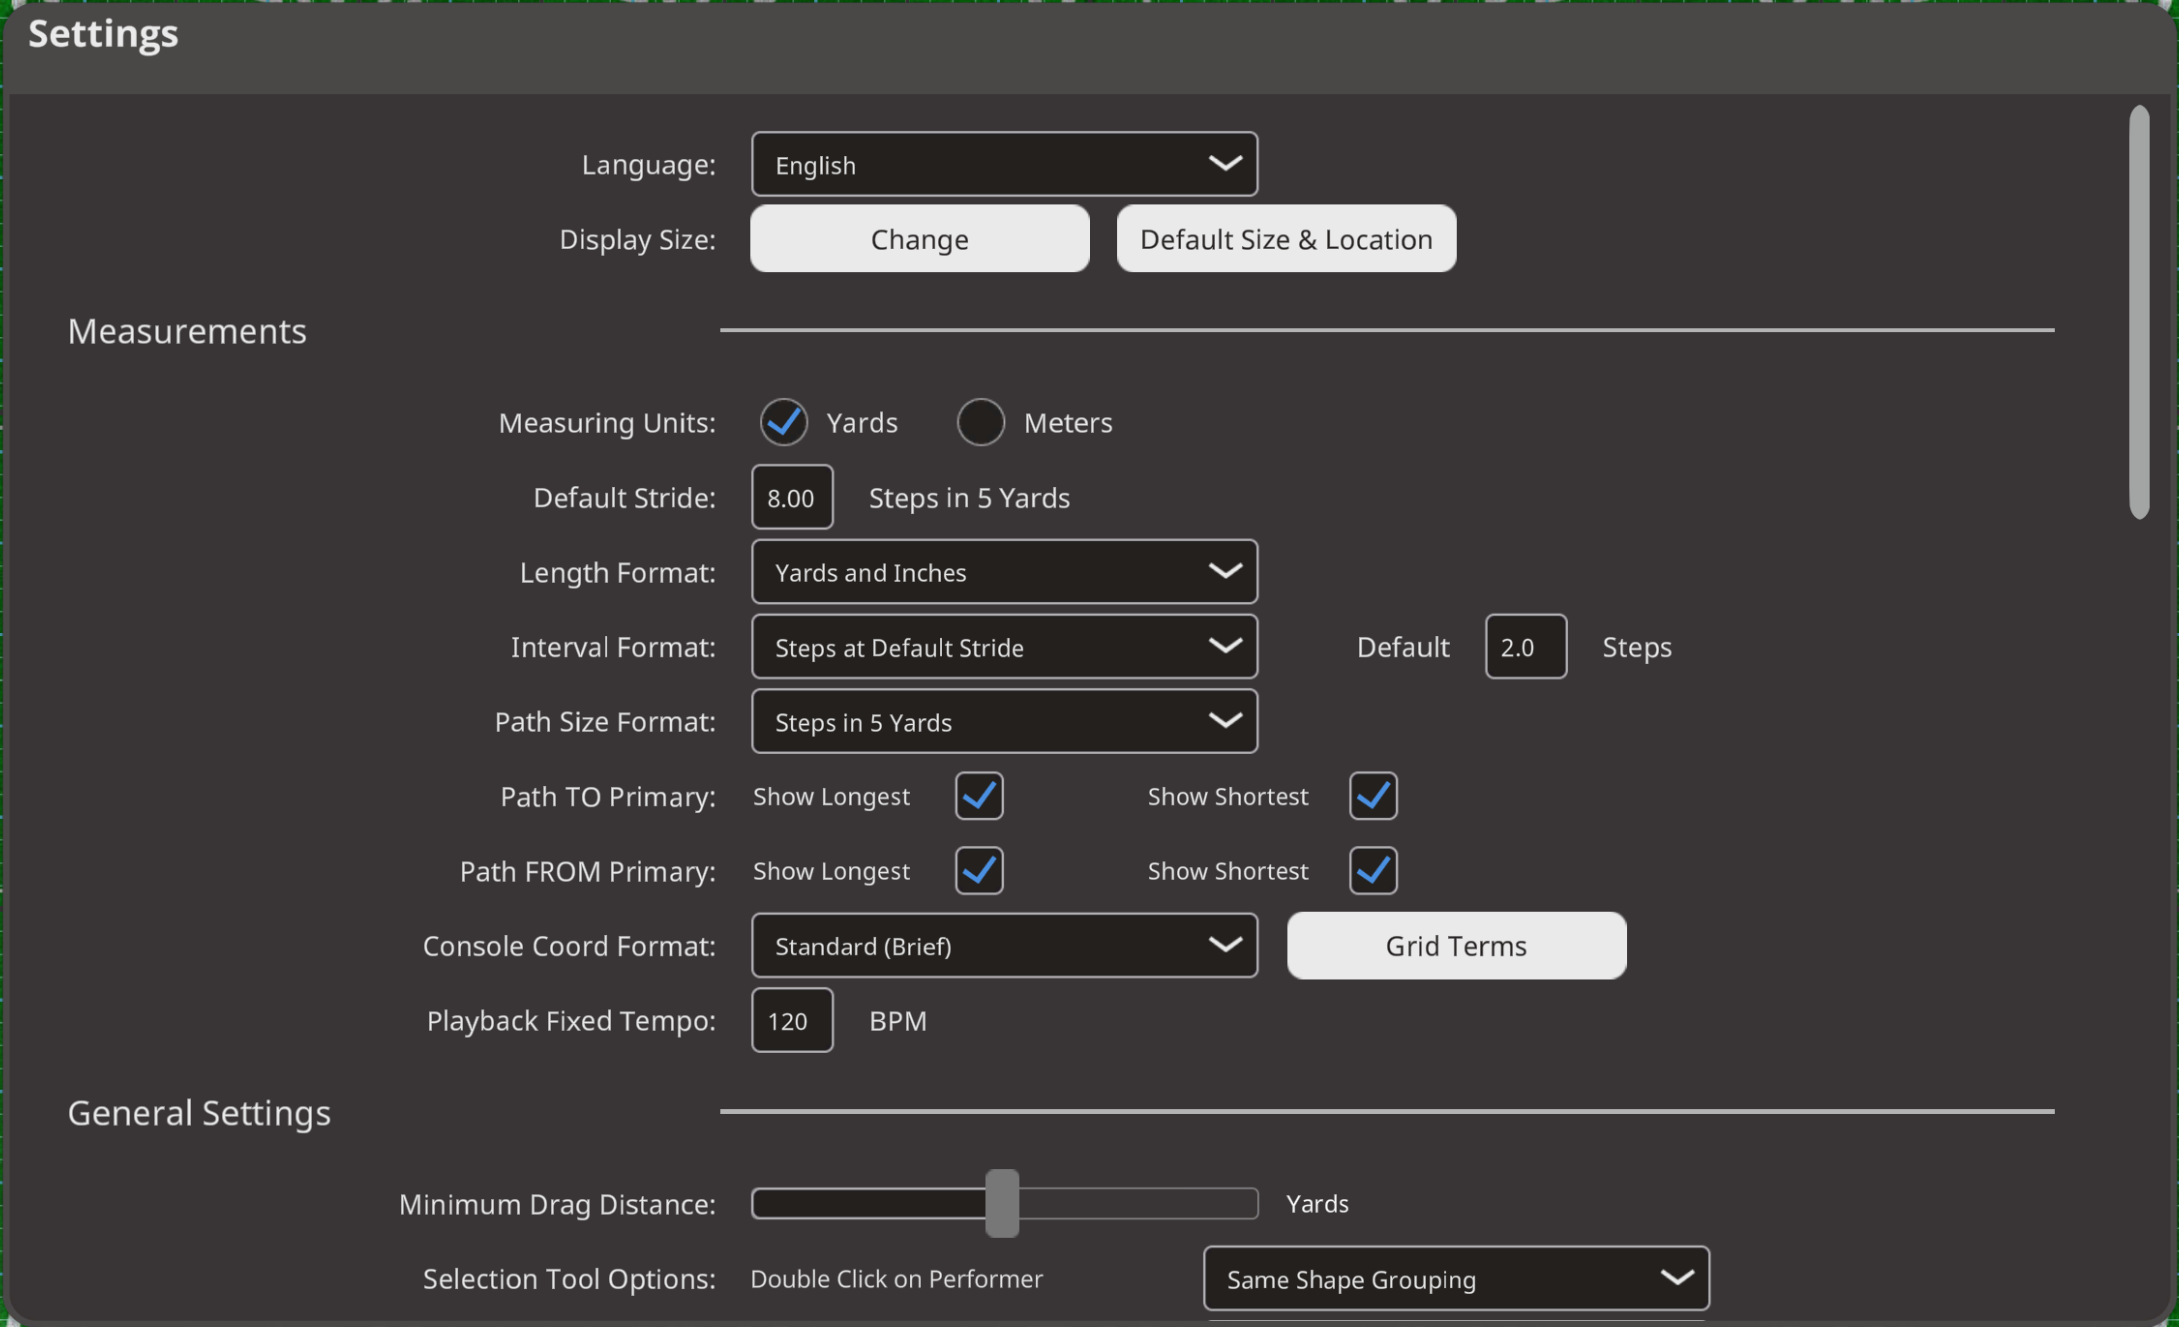This screenshot has height=1327, width=2179.
Task: Toggle Path TO Primary Show Longest
Action: pyautogui.click(x=978, y=796)
